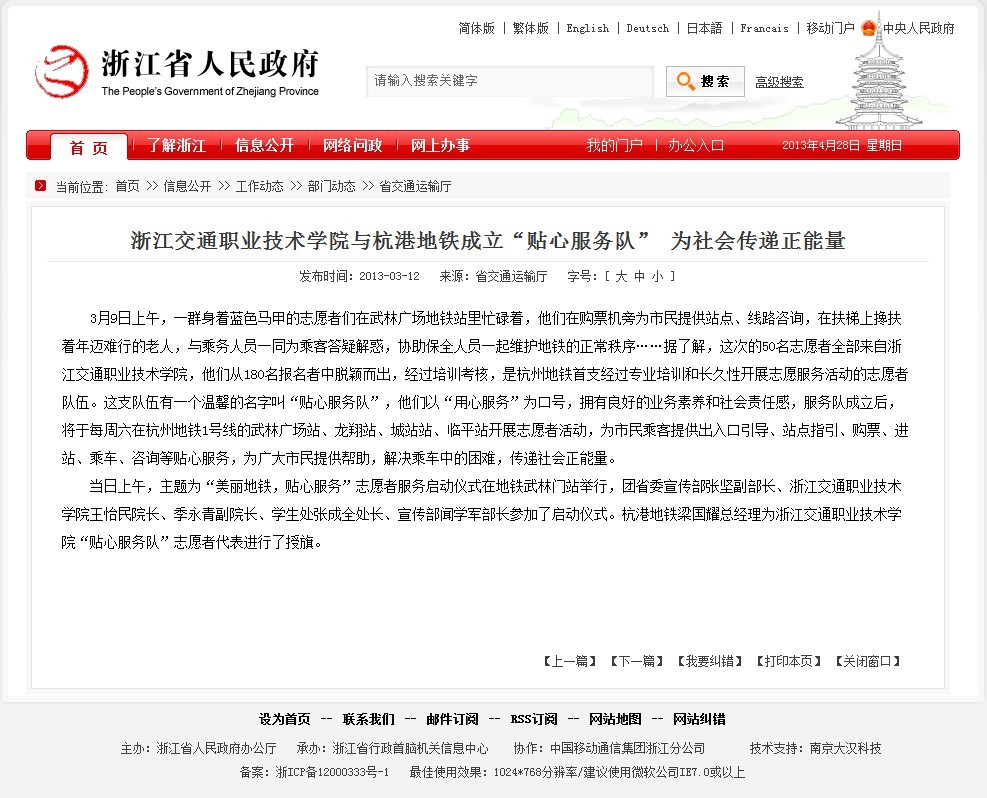Click 浙江省行政首脑机关信息中心 text
This screenshot has width=987, height=798.
coord(410,748)
